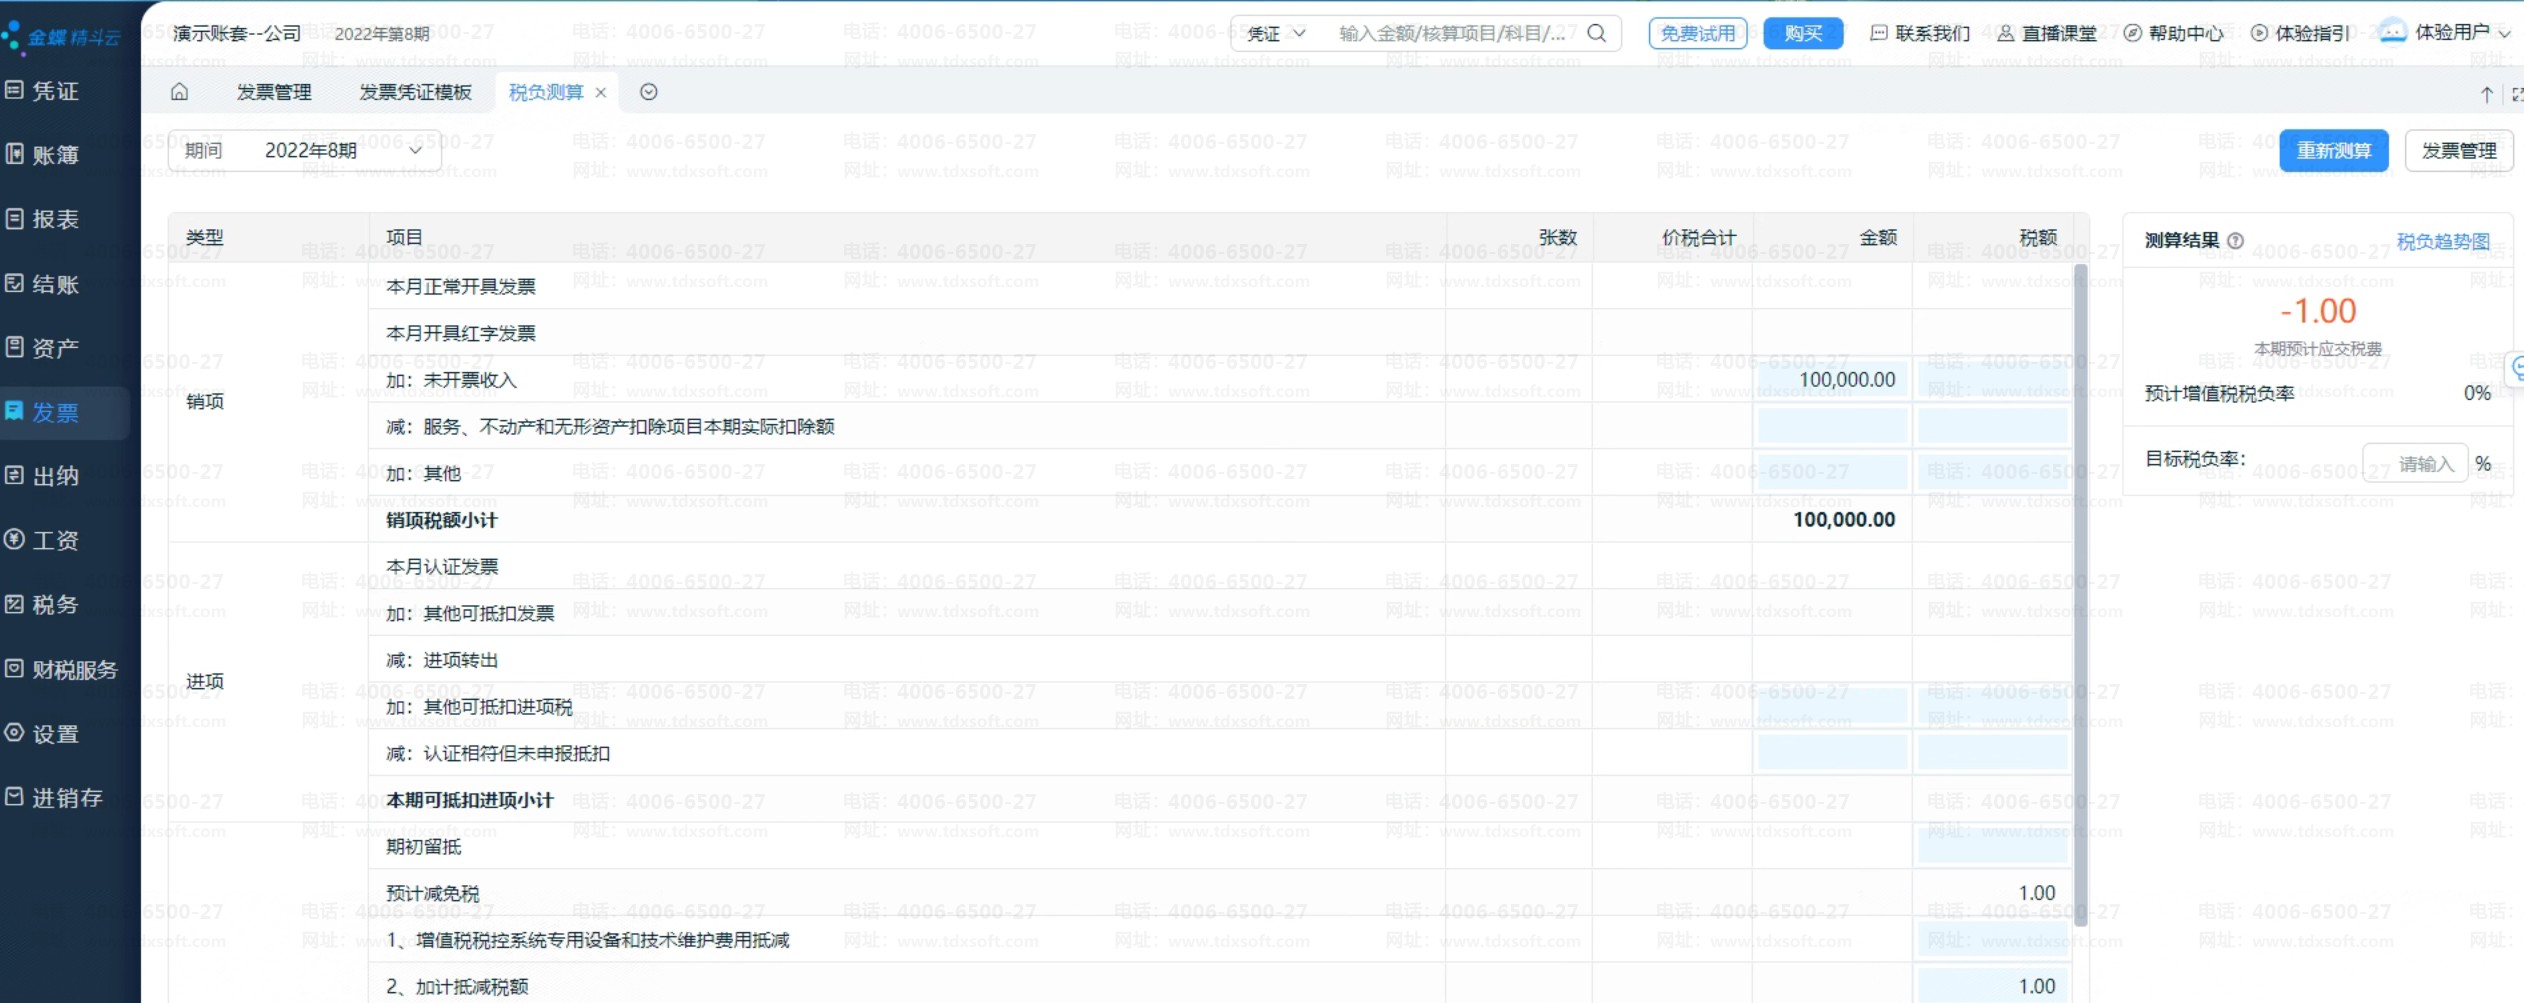
Task: Click the 重新测算 button
Action: pyautogui.click(x=2334, y=151)
